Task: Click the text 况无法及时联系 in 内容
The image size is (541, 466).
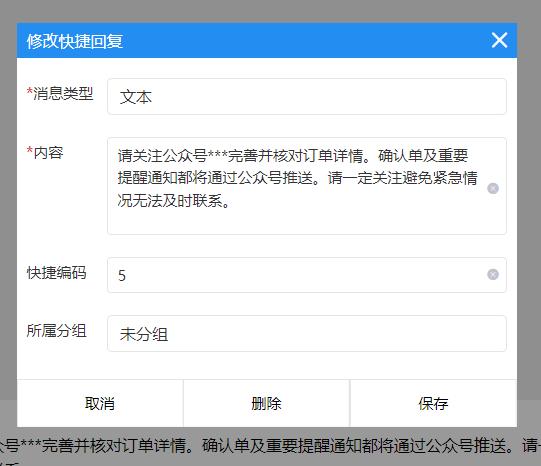Action: click(170, 201)
